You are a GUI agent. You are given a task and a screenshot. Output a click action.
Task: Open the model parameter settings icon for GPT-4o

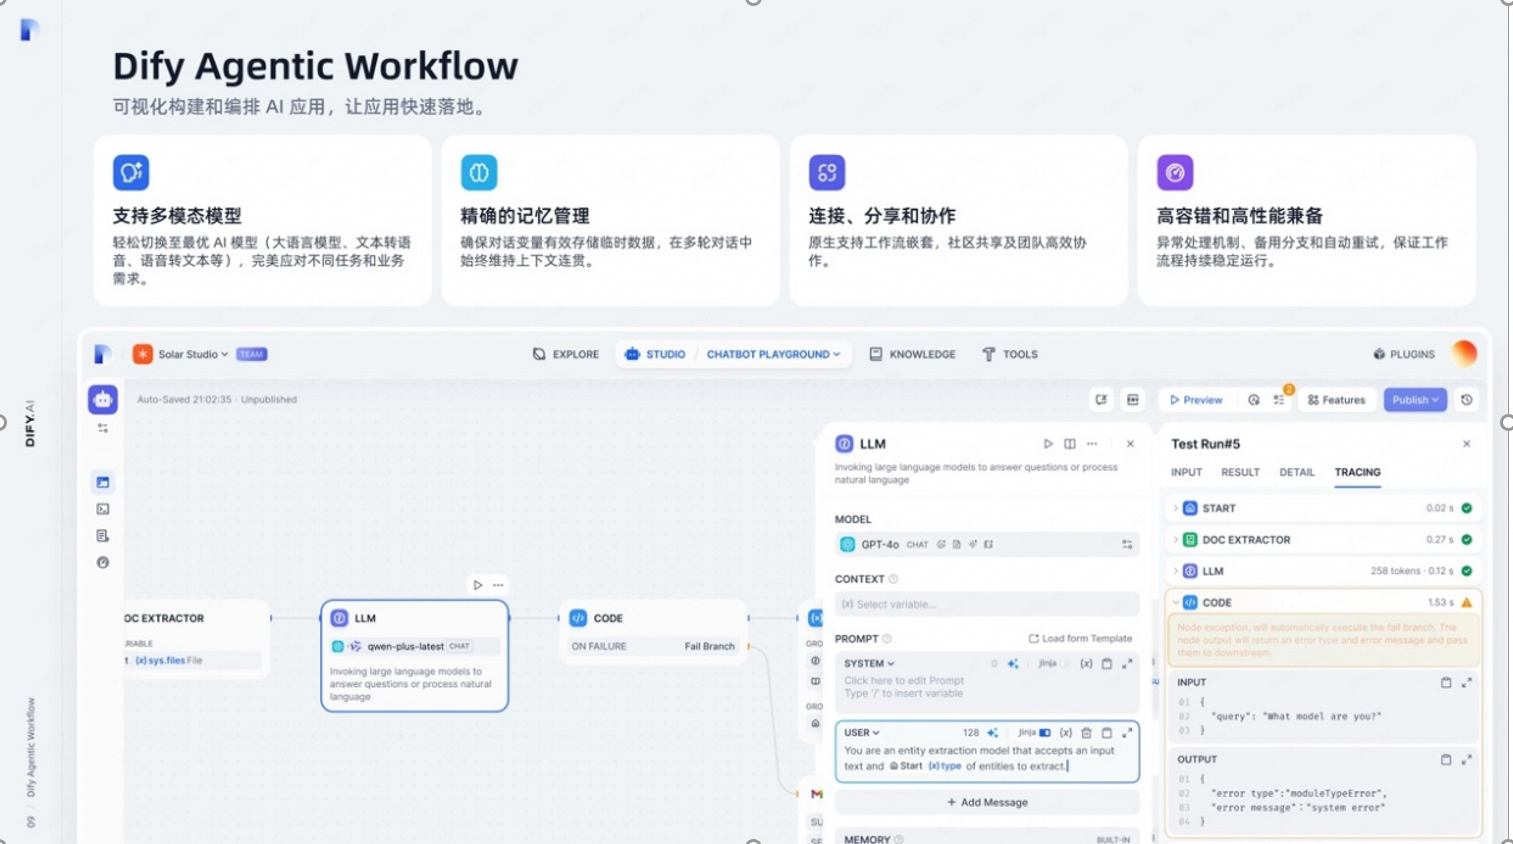click(x=1127, y=545)
